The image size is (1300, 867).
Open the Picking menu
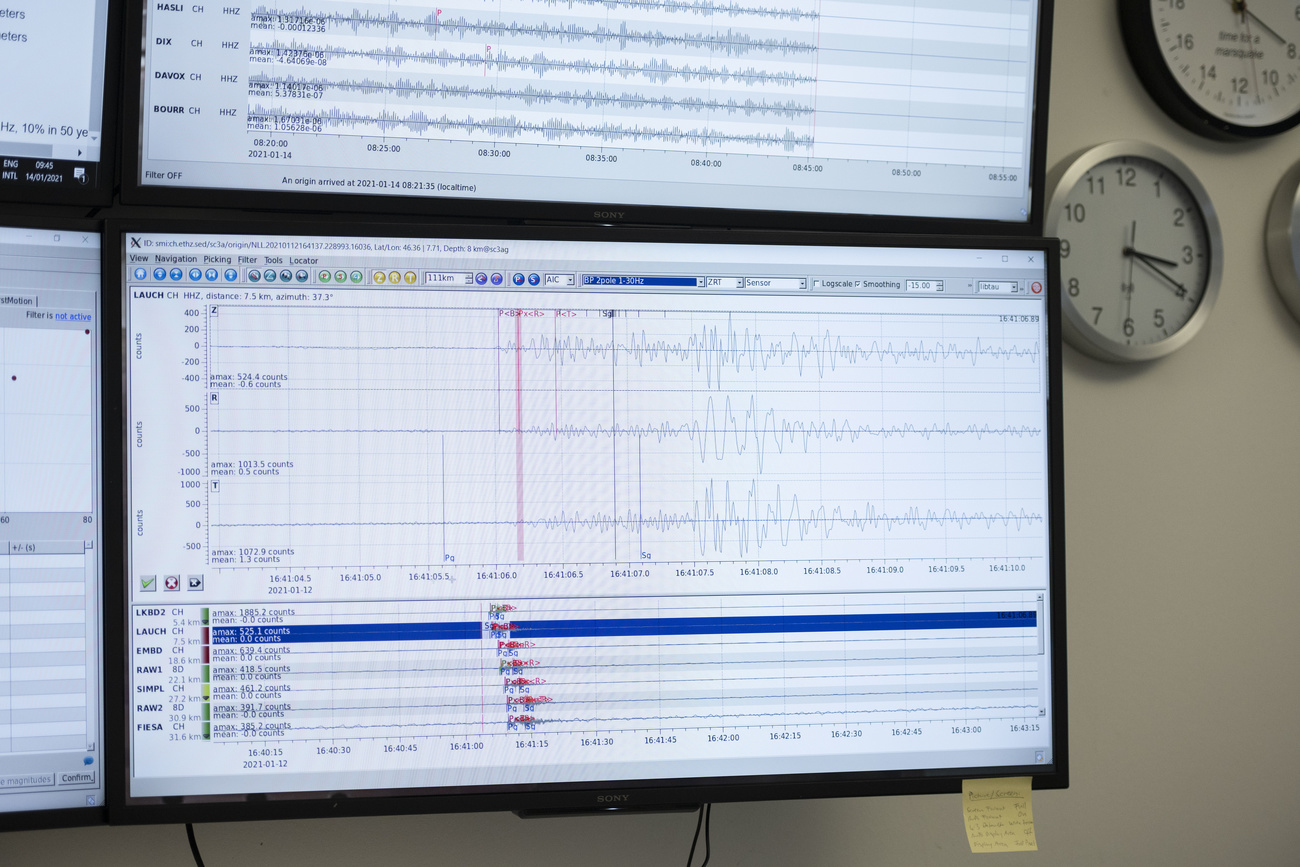click(x=217, y=260)
